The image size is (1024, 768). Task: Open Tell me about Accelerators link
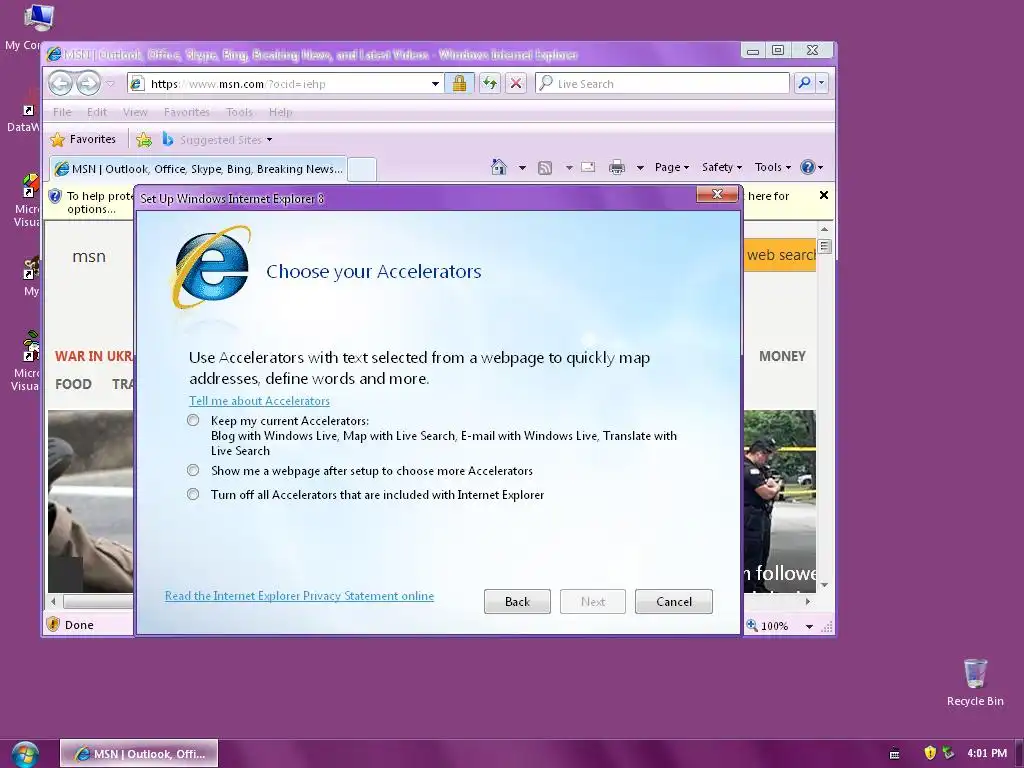tap(259, 401)
